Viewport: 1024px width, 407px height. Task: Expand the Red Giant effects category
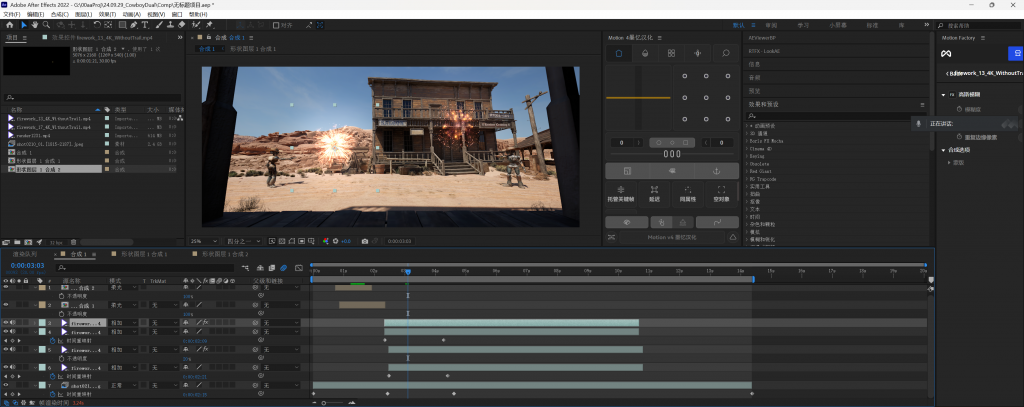[761, 170]
